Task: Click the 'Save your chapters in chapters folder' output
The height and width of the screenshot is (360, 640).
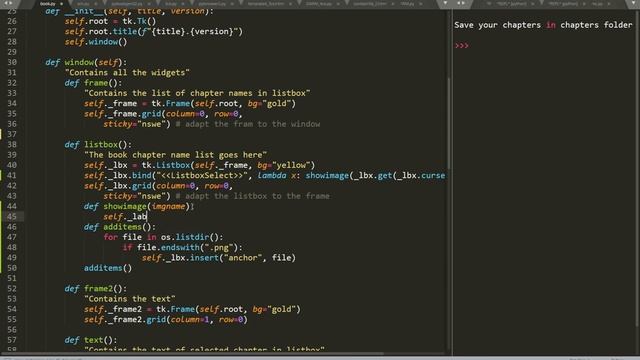Action: 543,25
